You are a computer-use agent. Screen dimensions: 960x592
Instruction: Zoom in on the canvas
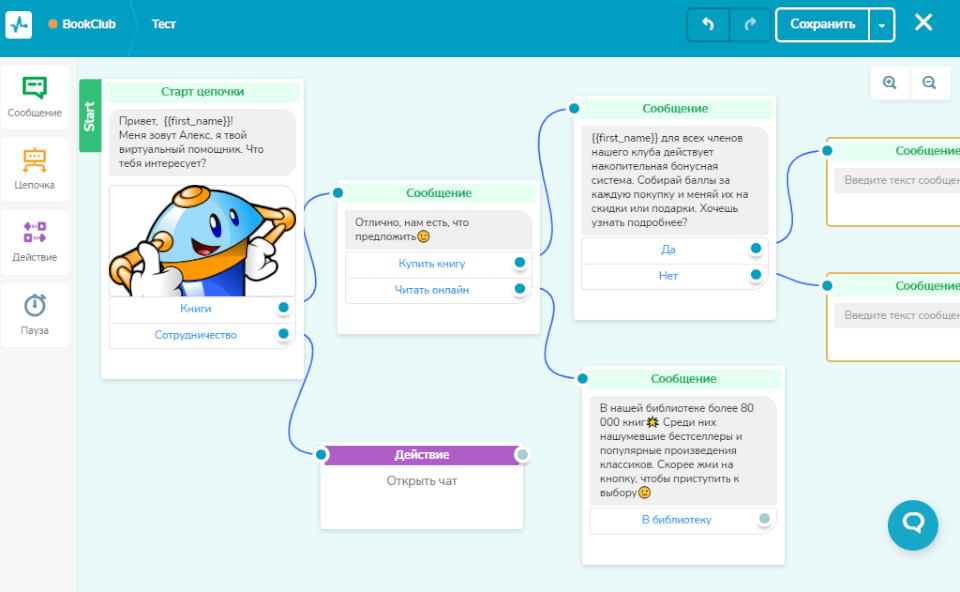(x=890, y=83)
